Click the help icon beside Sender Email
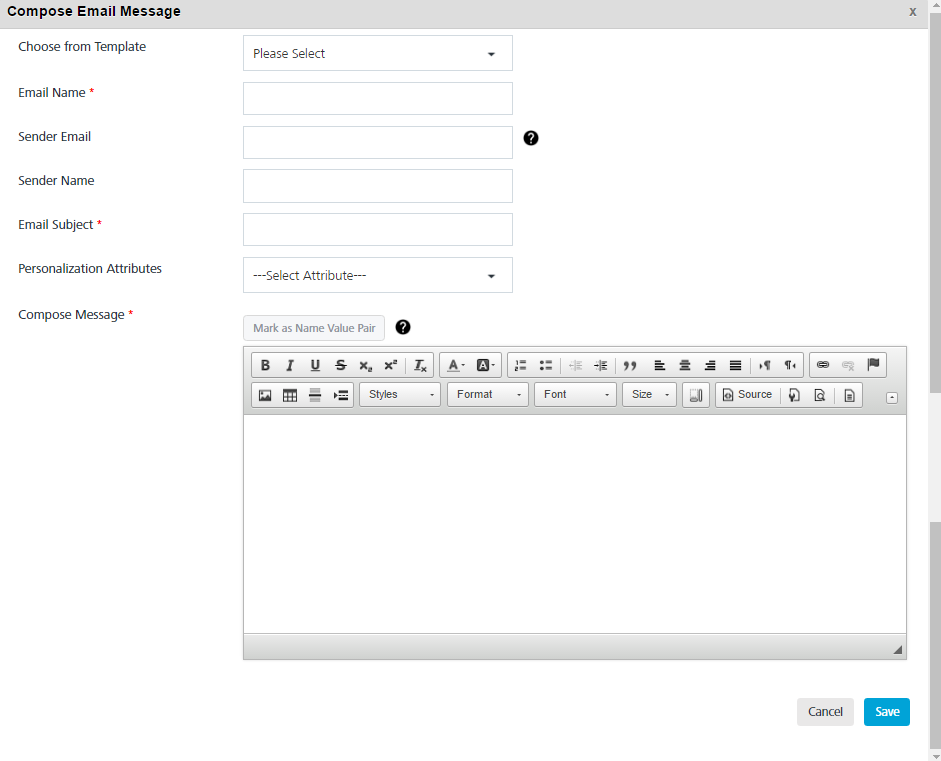941x761 pixels. tap(531, 138)
